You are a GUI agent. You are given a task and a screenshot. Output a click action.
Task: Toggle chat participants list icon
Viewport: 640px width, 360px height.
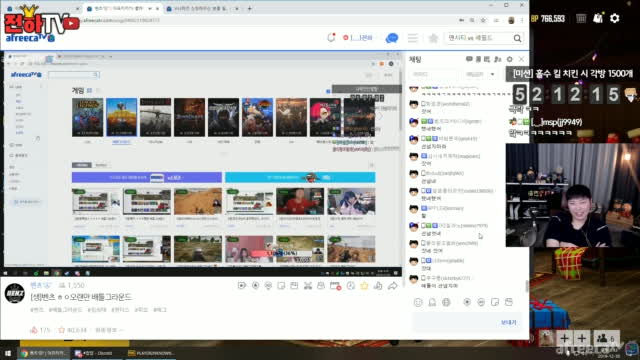coord(498,59)
